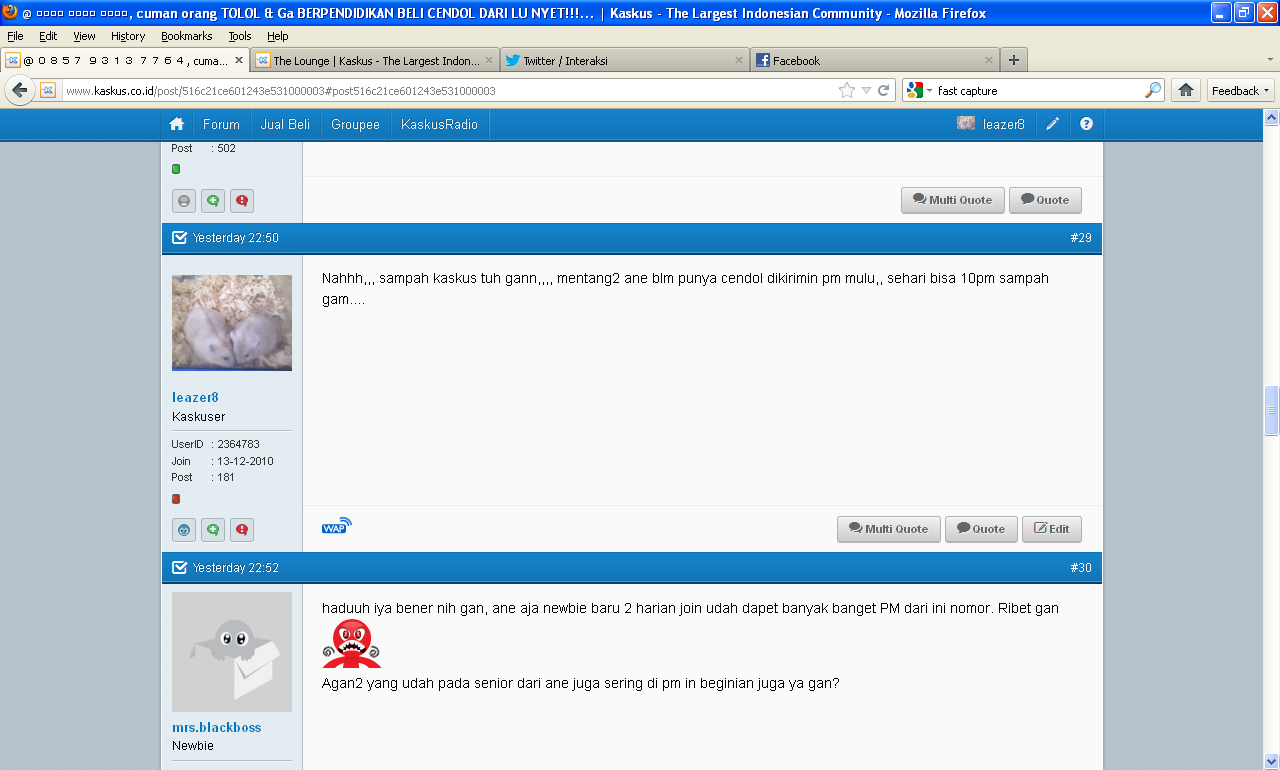The image size is (1280, 770).
Task: Open leazer8 profile link in post #29
Action: (196, 398)
